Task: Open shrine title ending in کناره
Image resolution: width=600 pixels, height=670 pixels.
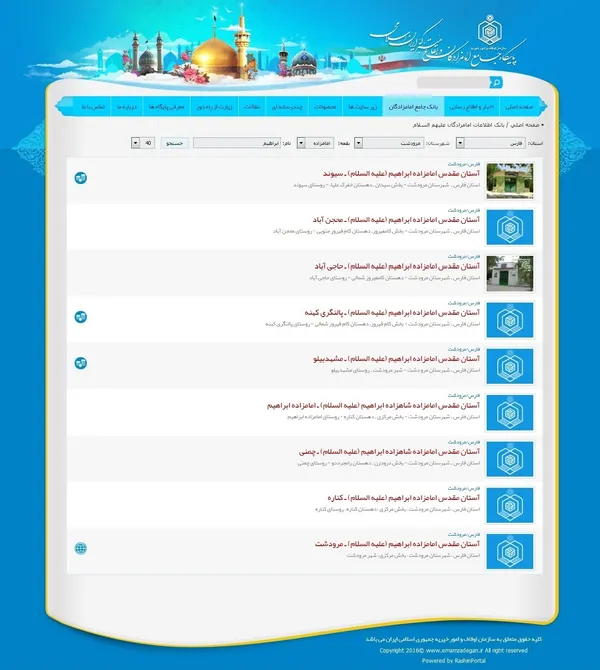Action: (403, 498)
